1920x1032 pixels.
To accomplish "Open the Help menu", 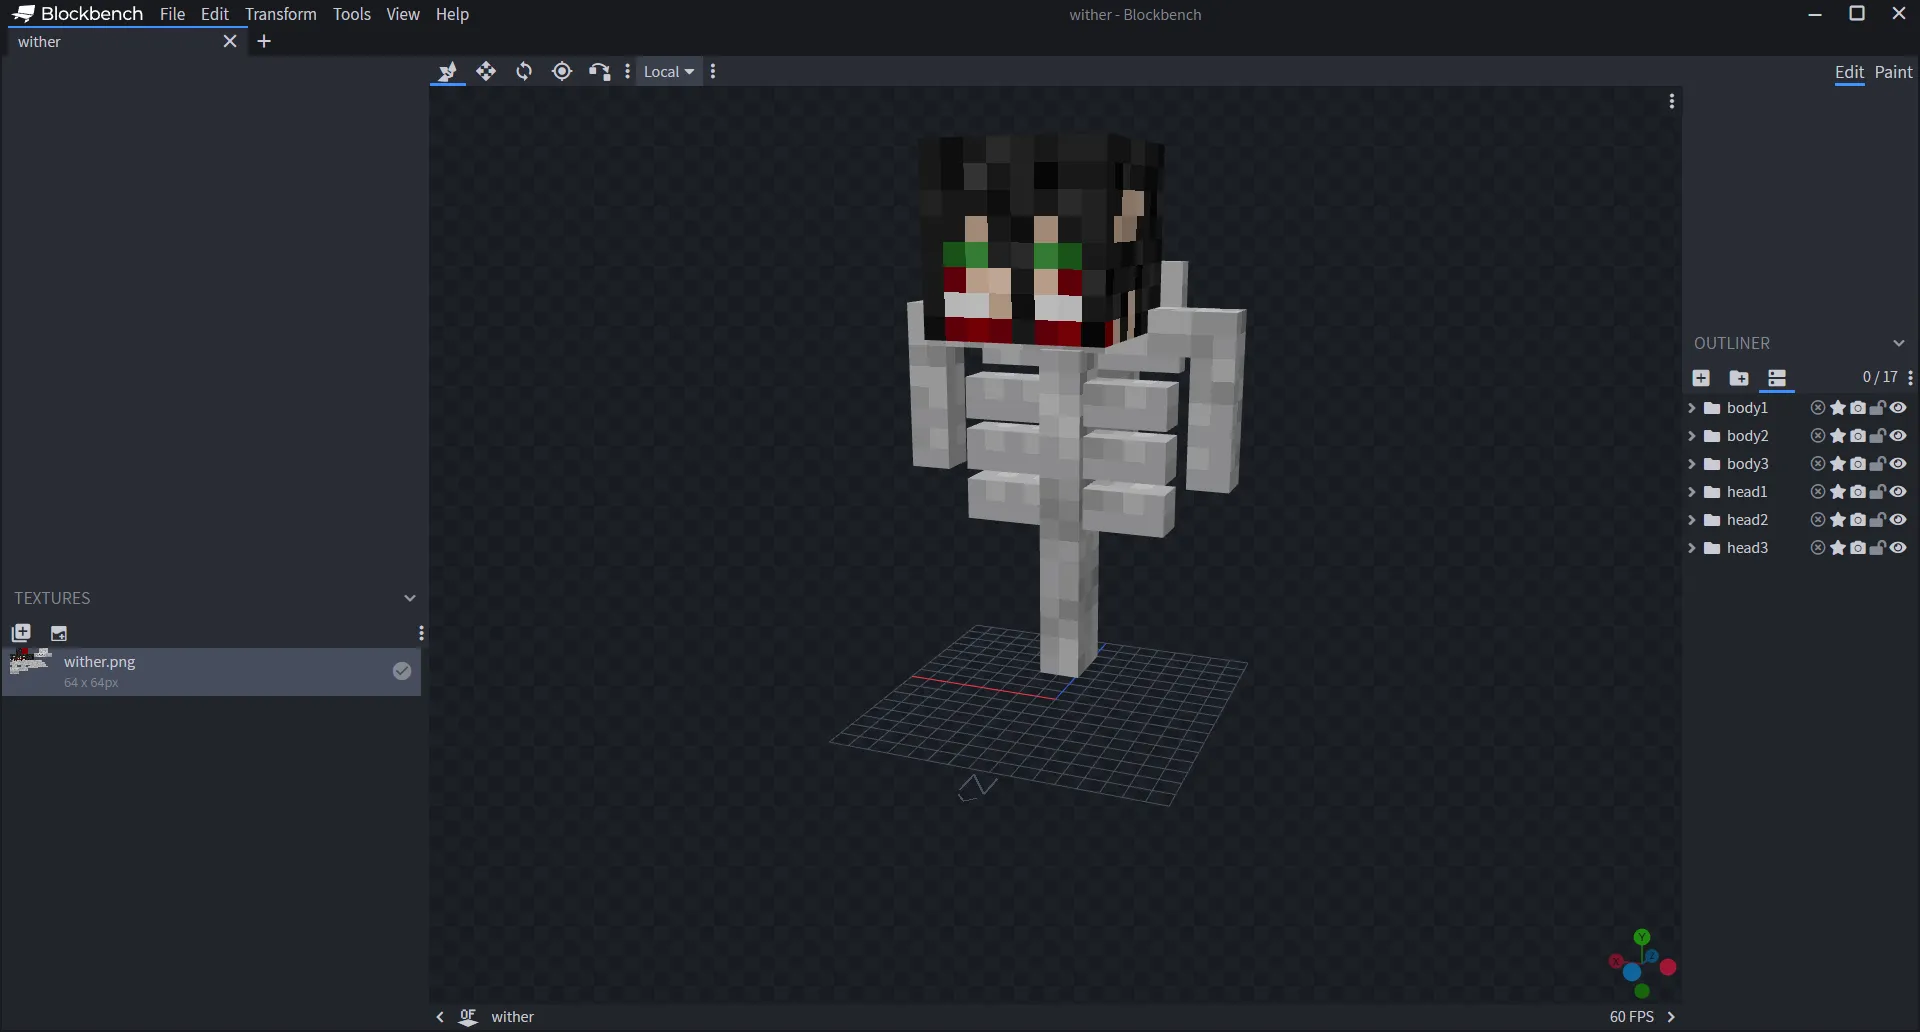I will (x=452, y=14).
